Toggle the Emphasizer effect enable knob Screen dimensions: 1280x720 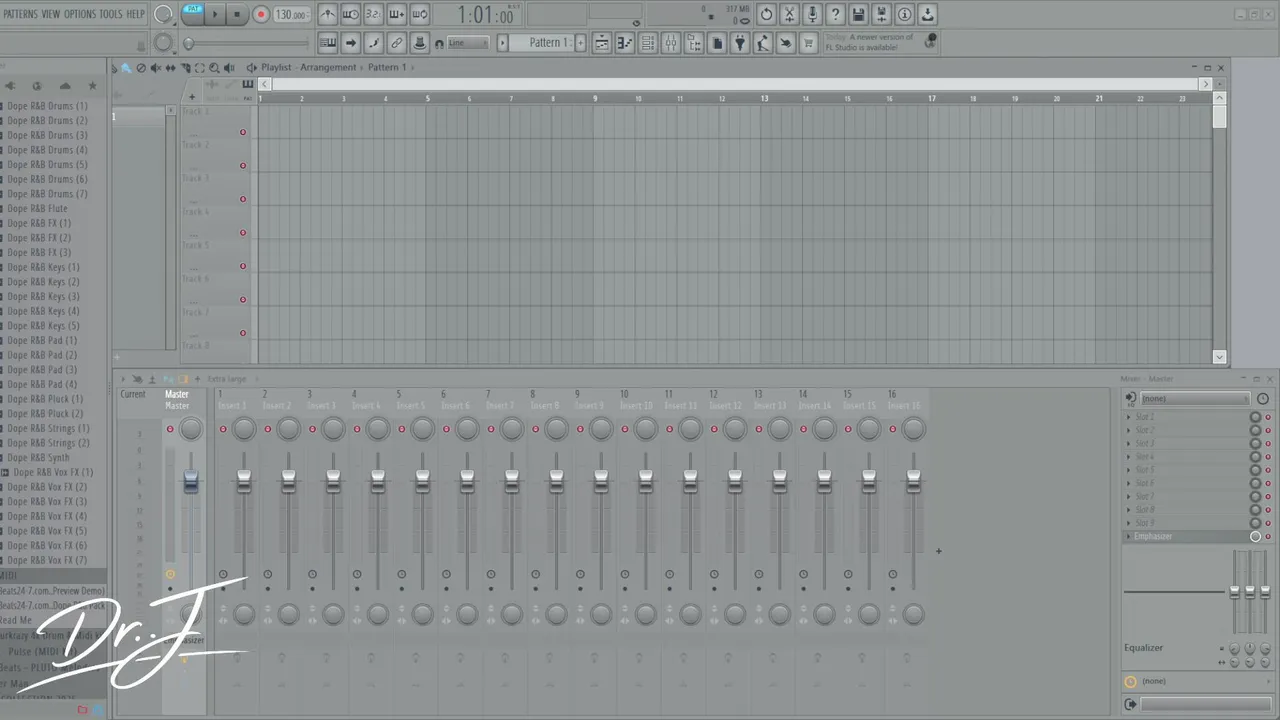point(1255,537)
